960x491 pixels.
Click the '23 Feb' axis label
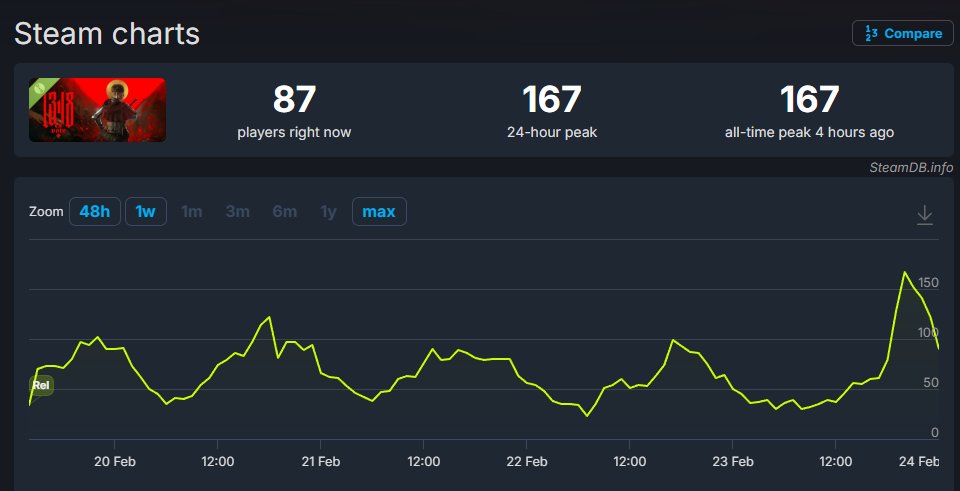[x=732, y=462]
